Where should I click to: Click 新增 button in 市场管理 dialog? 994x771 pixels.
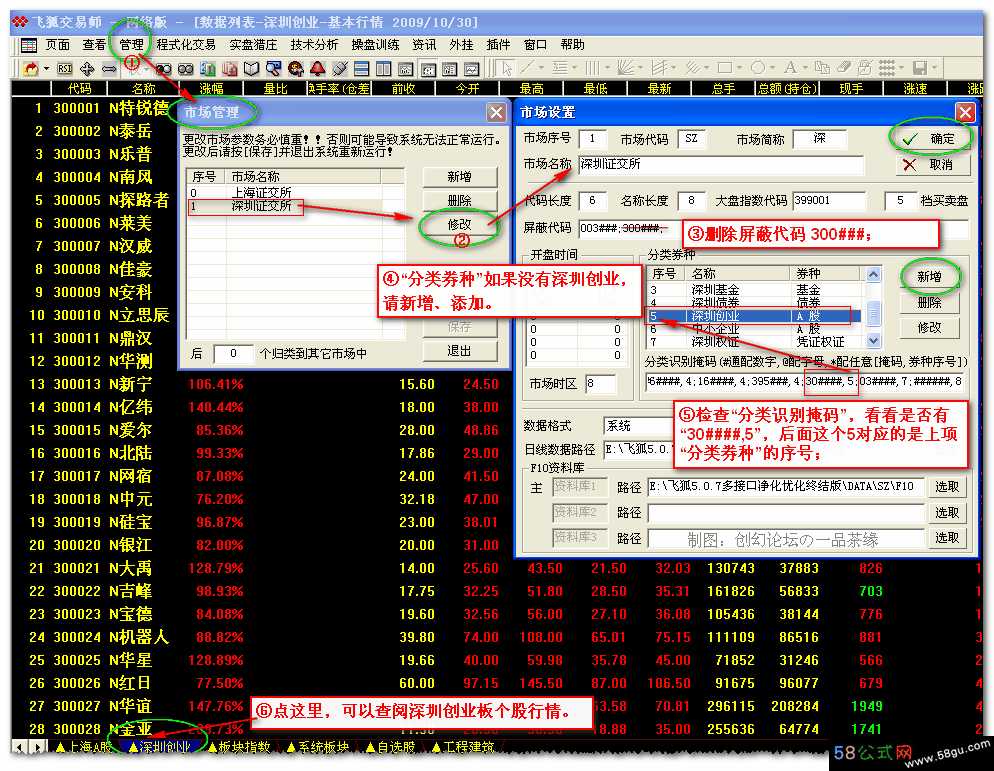(460, 177)
